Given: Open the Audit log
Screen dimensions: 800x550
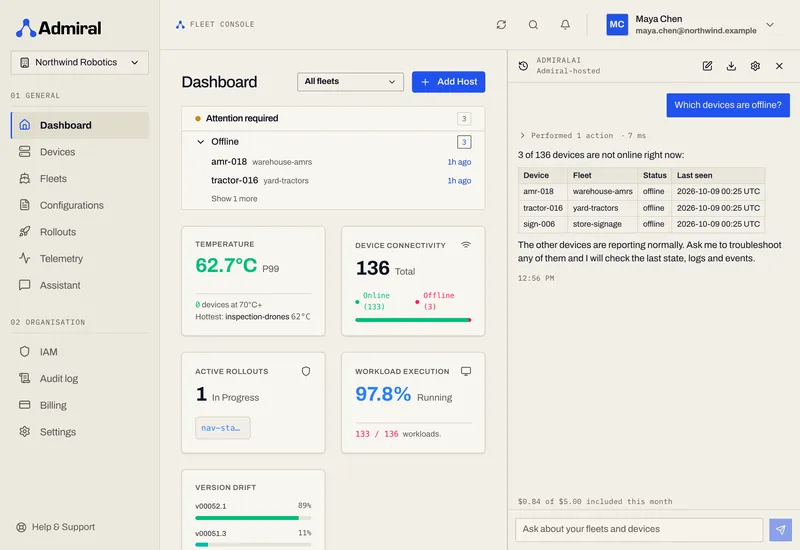Looking at the screenshot, I should 80,379.
